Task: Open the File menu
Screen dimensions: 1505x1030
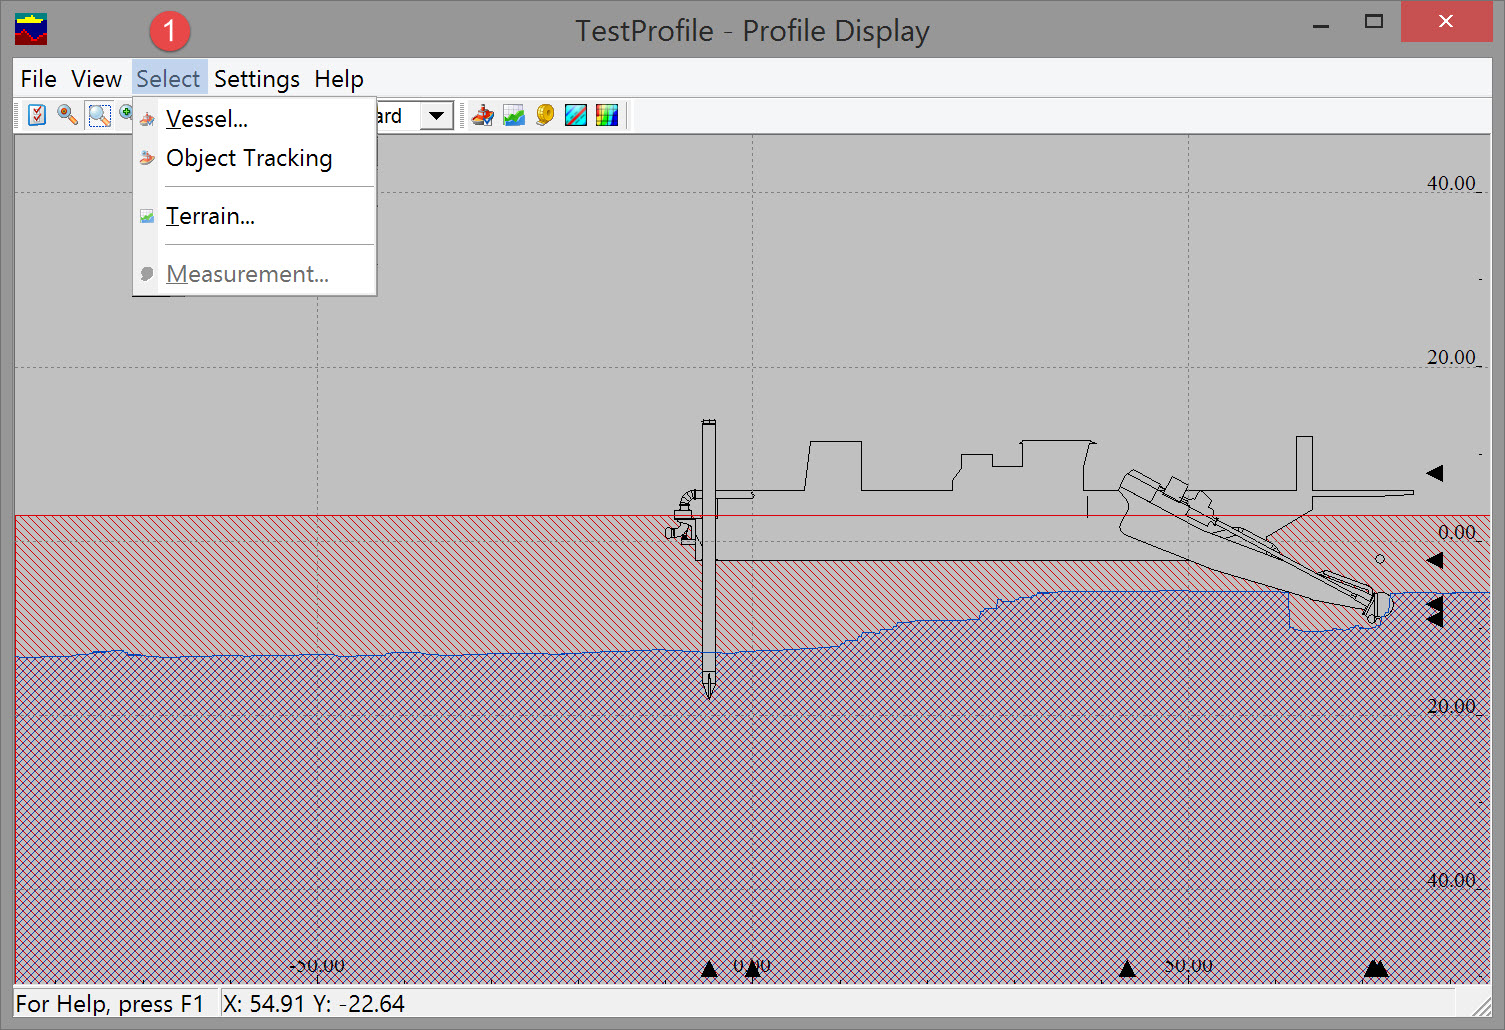Action: point(38,79)
